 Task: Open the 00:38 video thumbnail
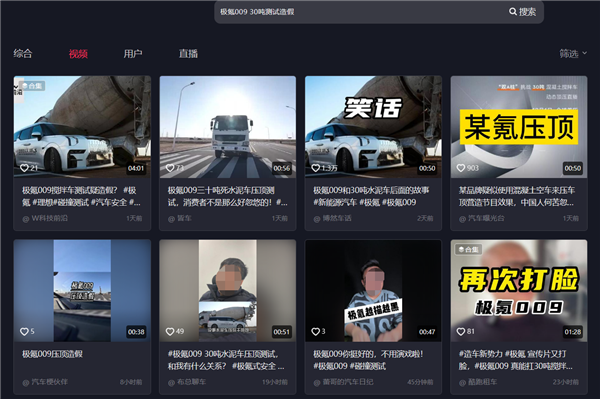pos(82,291)
